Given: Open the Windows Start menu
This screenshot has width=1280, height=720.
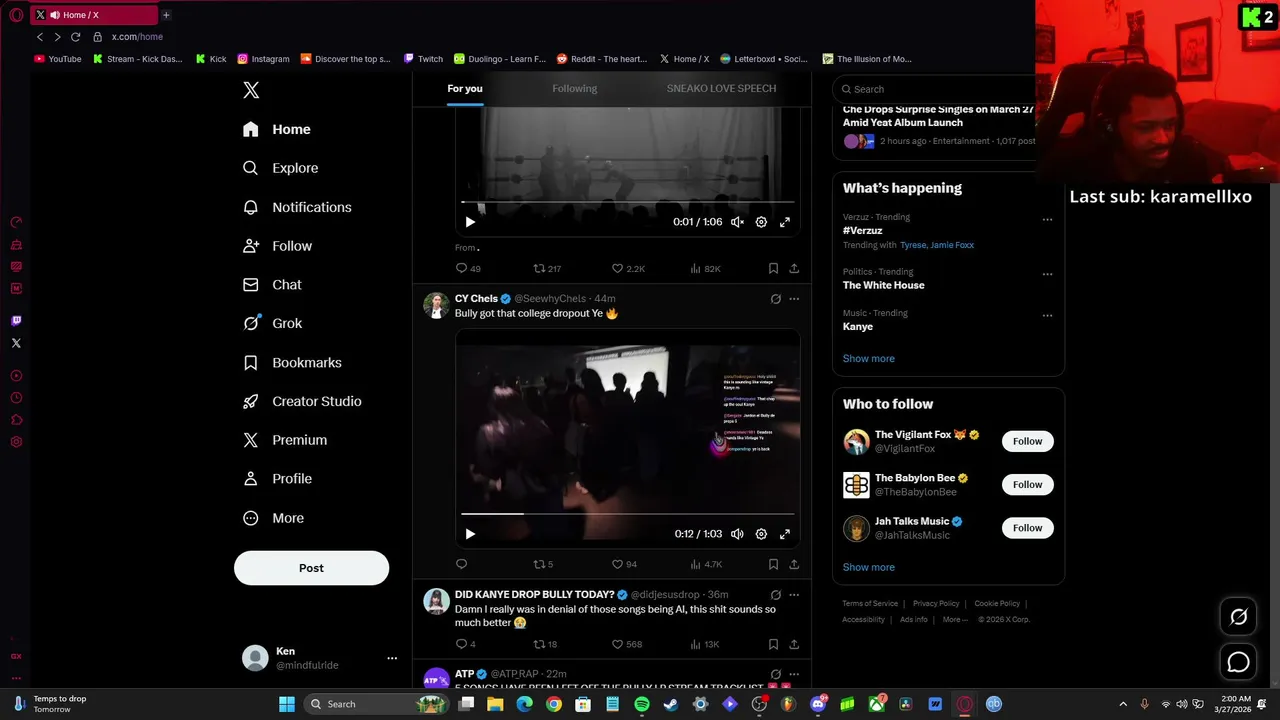Looking at the screenshot, I should pos(287,704).
